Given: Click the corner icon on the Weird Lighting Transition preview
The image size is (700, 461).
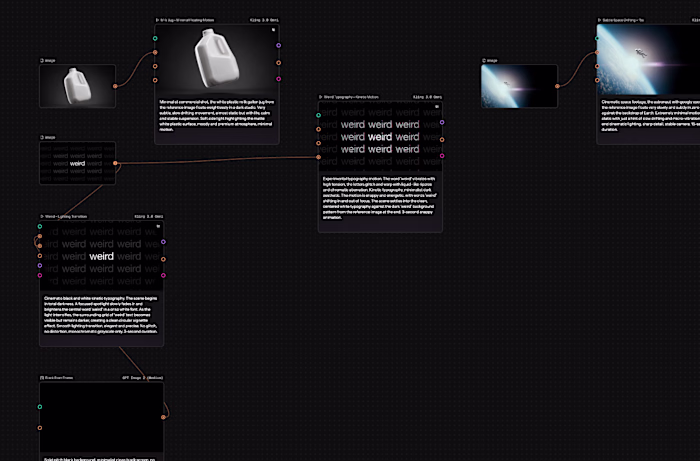Looking at the screenshot, I should point(158,226).
